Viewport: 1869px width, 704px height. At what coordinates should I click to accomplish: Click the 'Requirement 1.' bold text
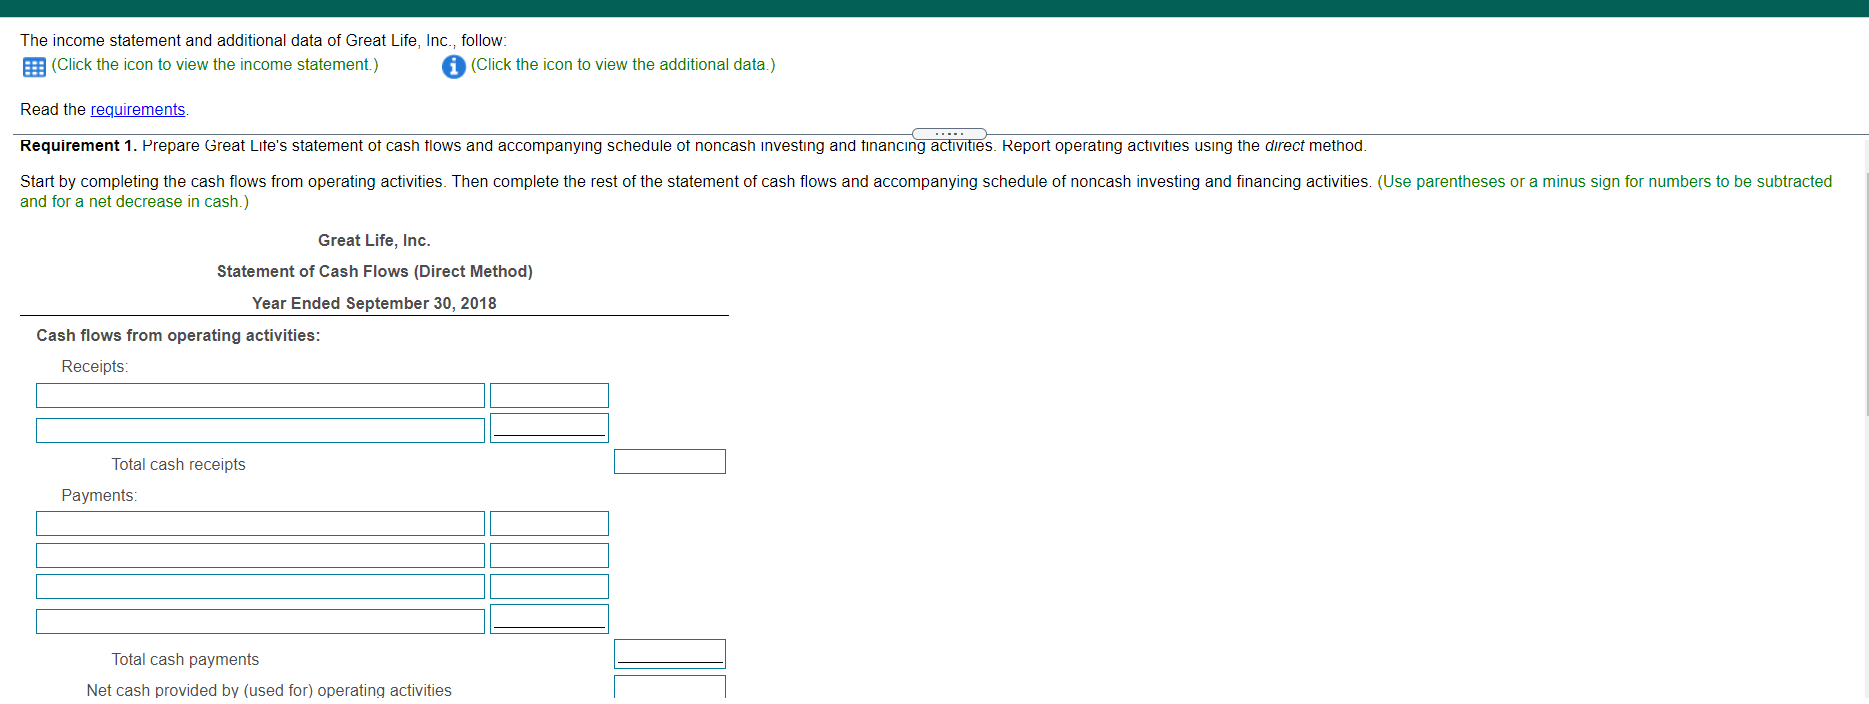[x=78, y=146]
